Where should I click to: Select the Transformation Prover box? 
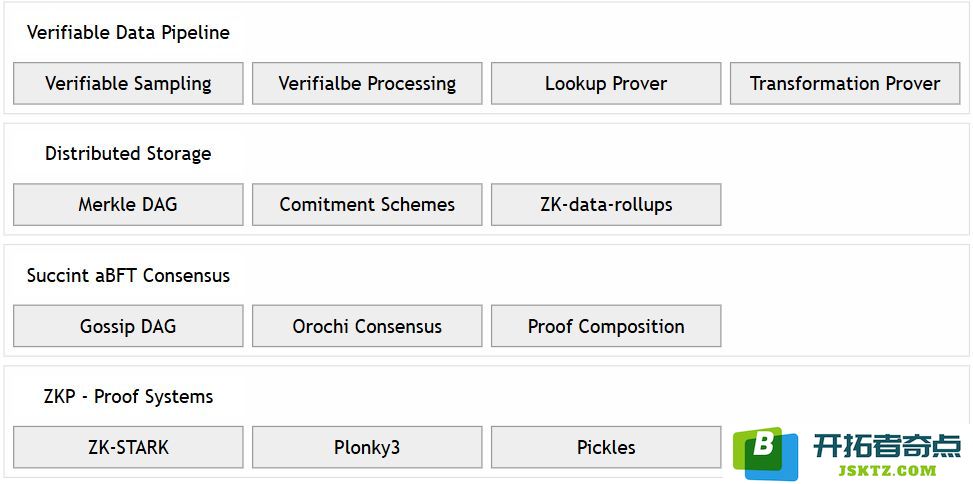[845, 83]
